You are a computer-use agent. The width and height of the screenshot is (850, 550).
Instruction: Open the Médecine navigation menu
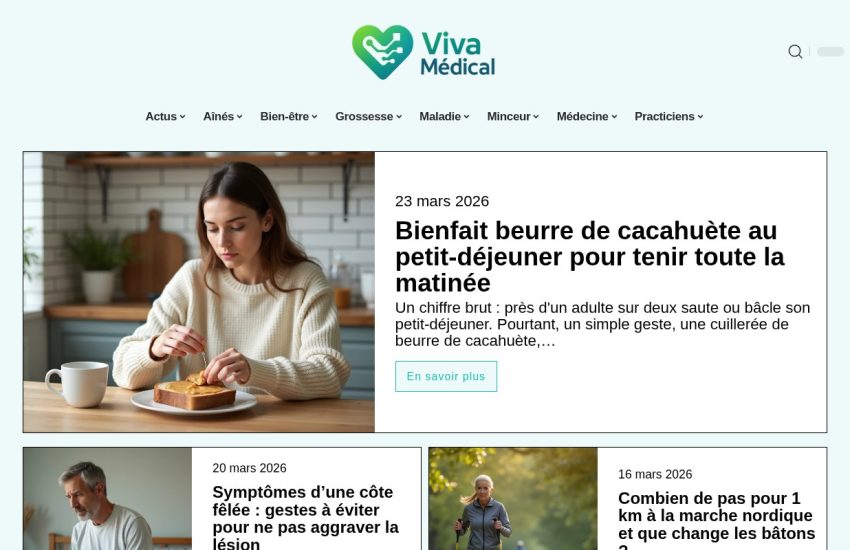click(x=587, y=117)
